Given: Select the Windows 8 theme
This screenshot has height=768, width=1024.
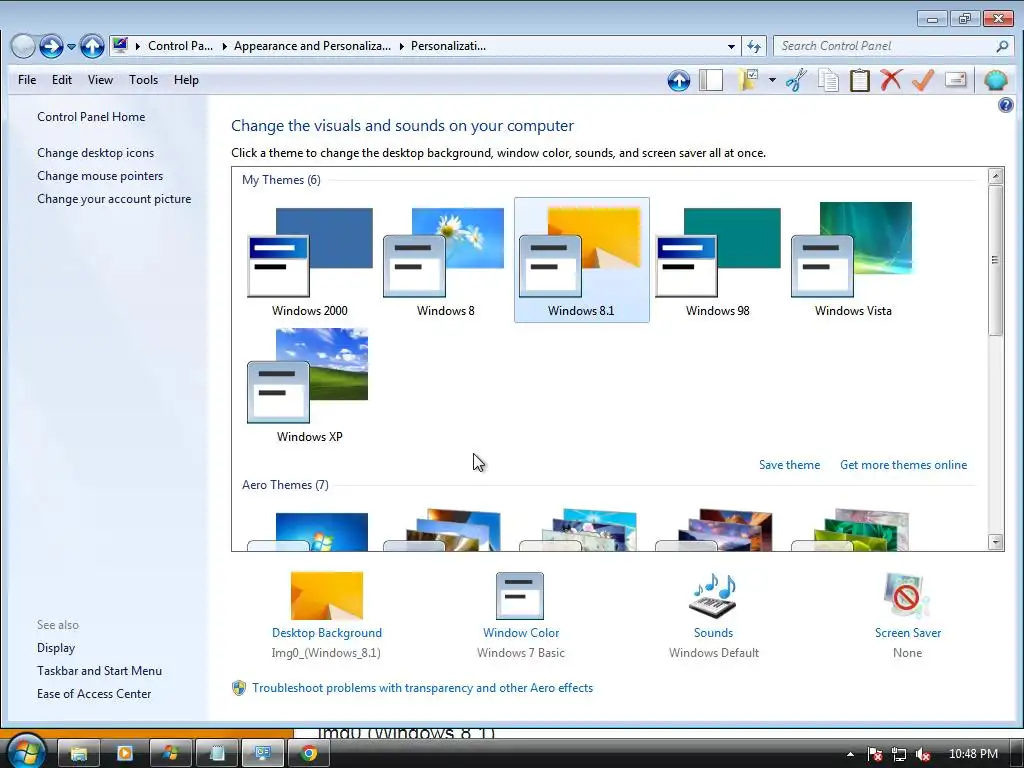Looking at the screenshot, I should tap(445, 261).
